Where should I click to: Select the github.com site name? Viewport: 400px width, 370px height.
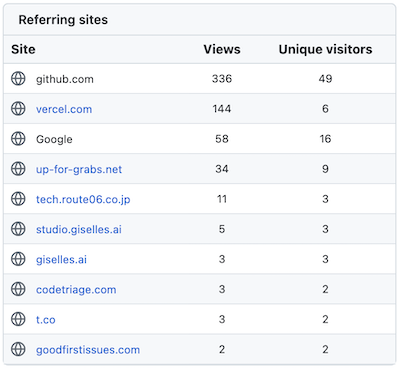point(65,79)
